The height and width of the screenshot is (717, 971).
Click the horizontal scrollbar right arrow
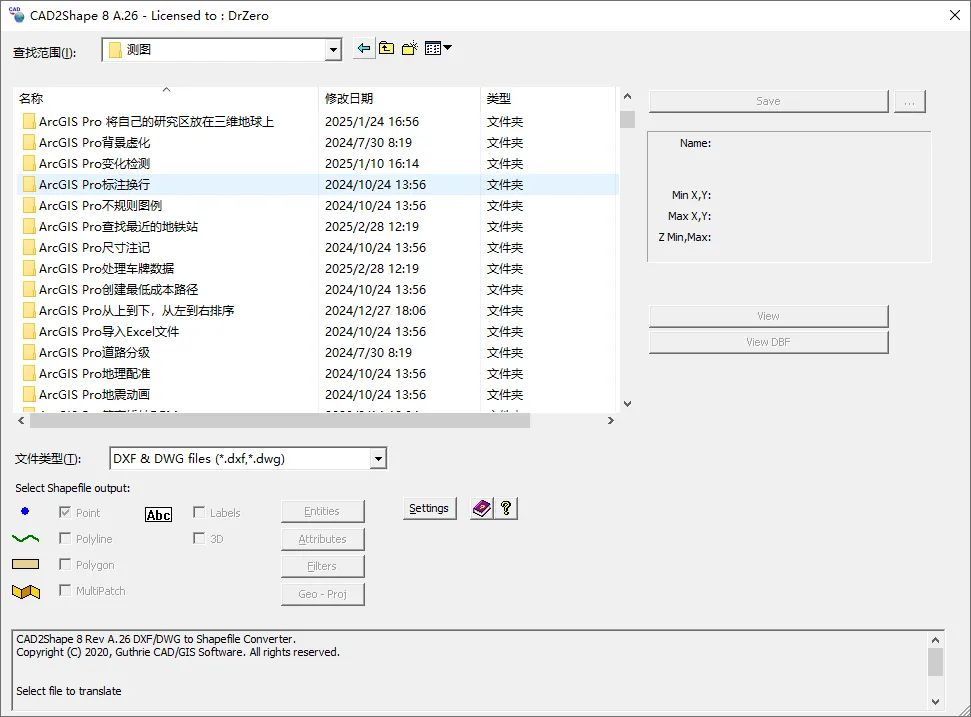pos(611,420)
